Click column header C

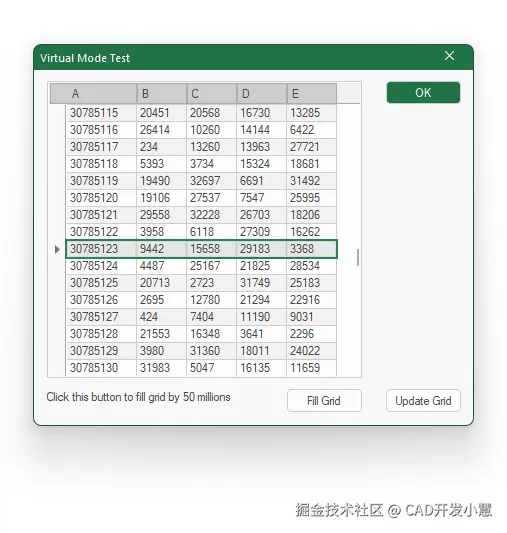click(212, 93)
